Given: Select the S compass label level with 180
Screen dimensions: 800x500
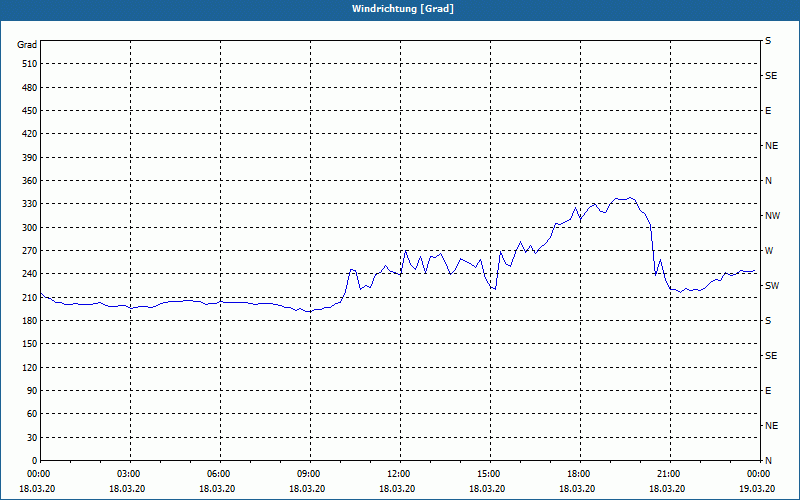Looking at the screenshot, I should click(768, 321).
